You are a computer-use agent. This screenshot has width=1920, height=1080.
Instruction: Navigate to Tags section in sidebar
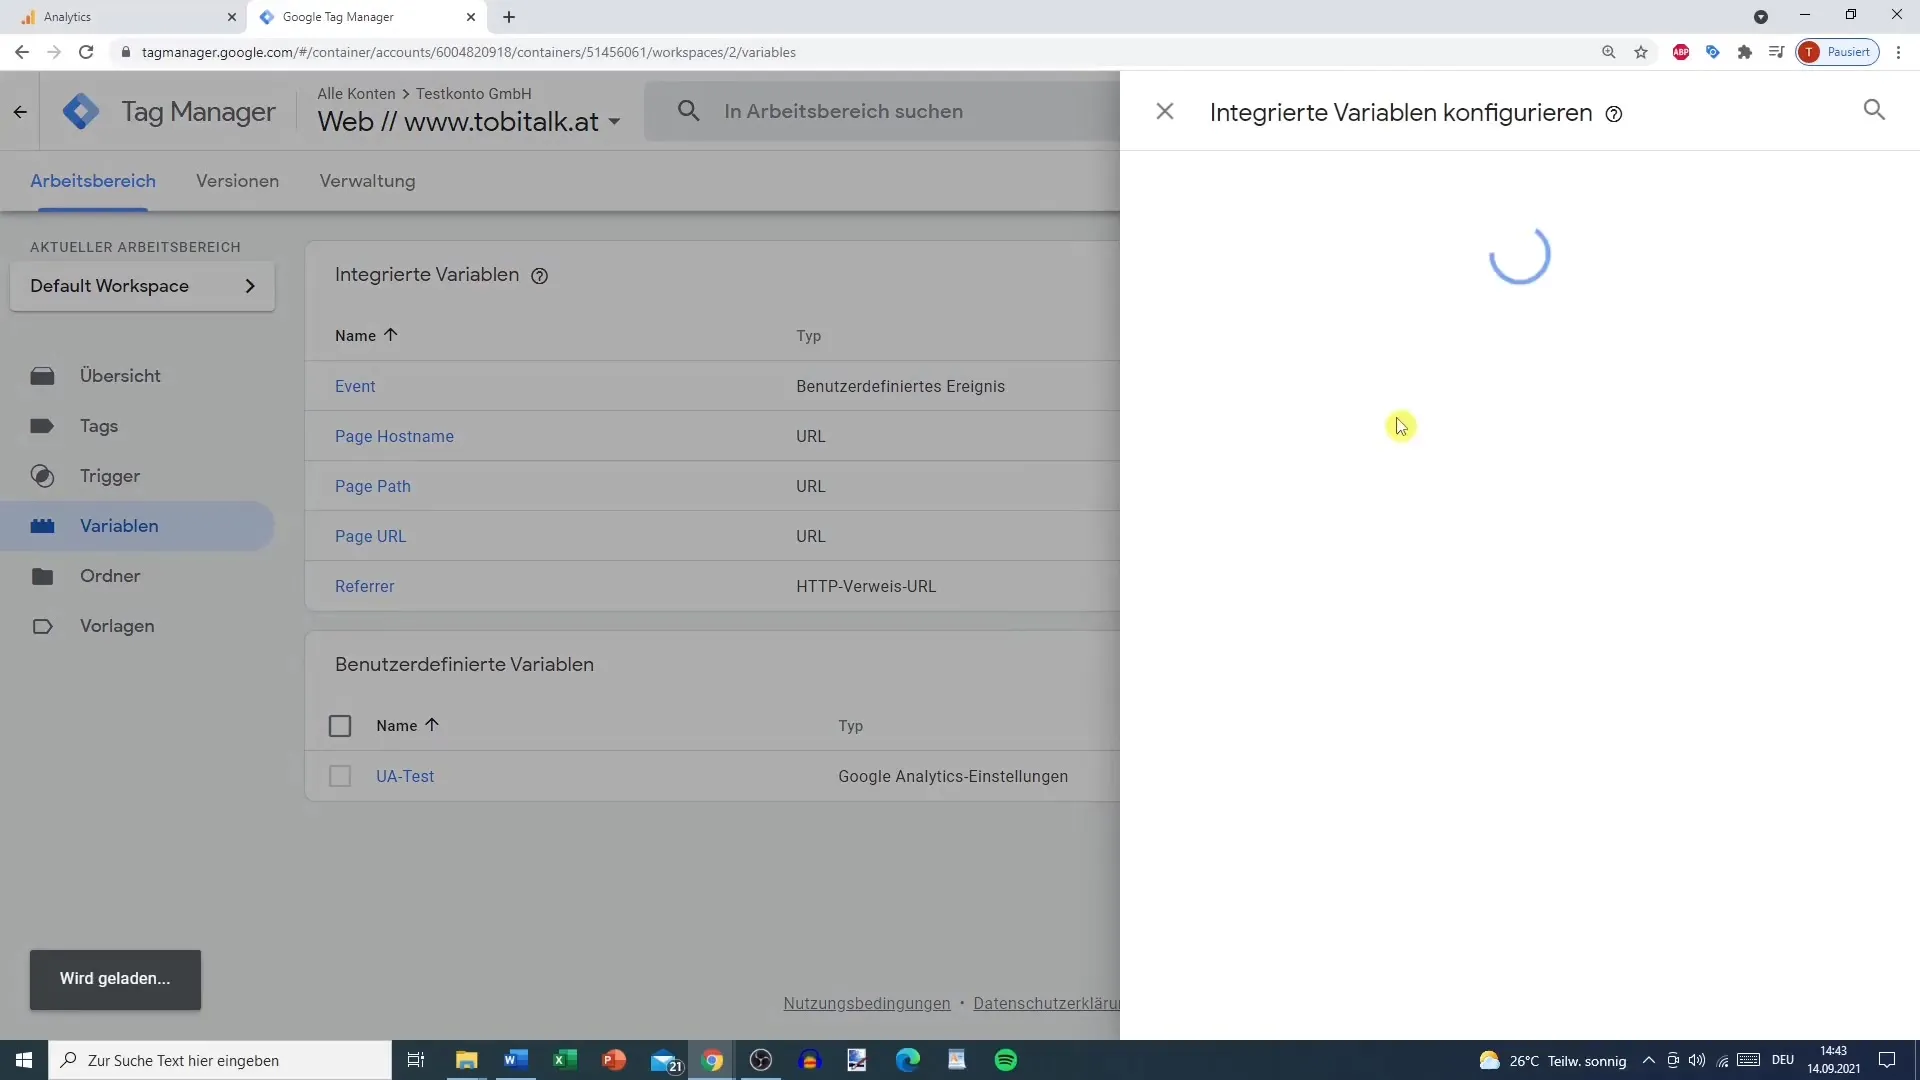coord(99,425)
